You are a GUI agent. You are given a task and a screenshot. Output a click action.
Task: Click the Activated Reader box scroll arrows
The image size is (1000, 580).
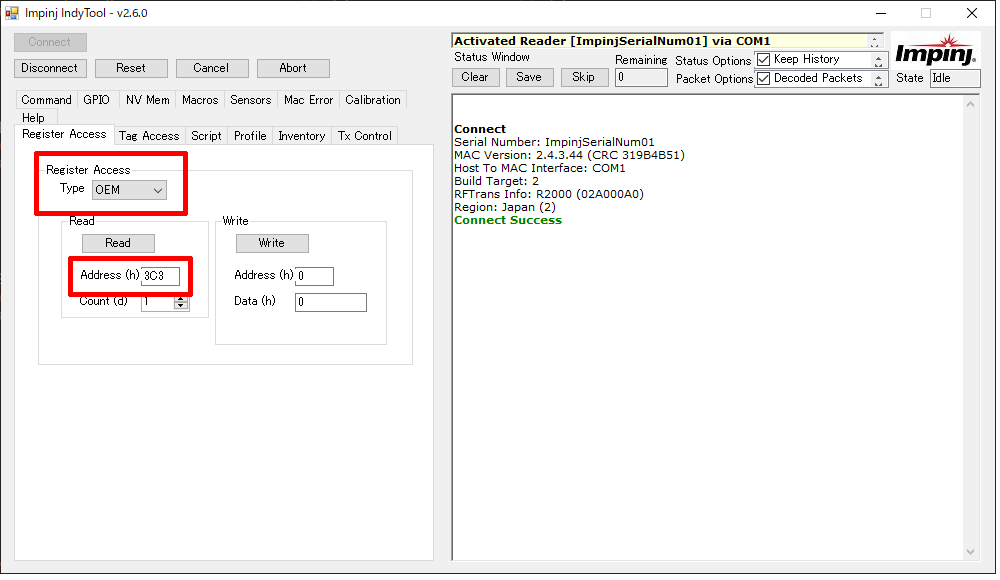pos(875,41)
